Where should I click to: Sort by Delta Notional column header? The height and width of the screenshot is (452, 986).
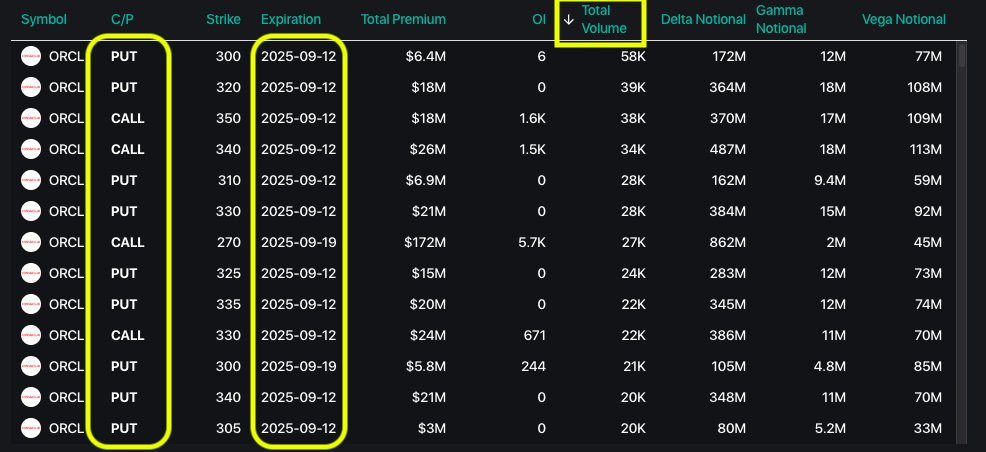[703, 19]
